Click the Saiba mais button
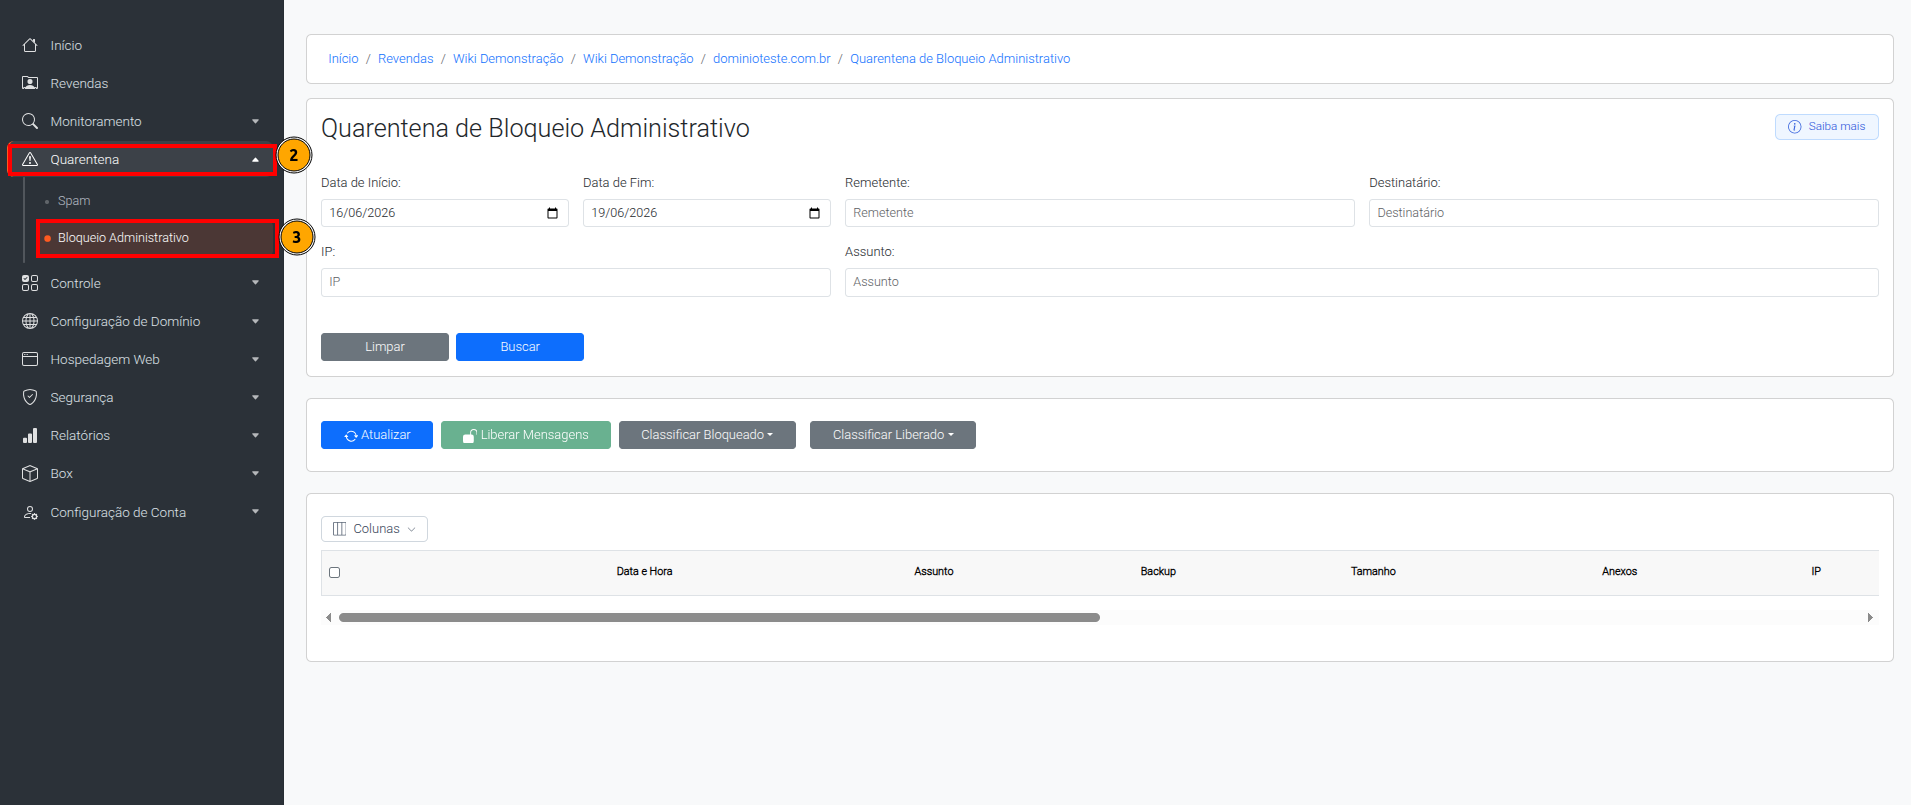This screenshot has height=805, width=1911. (1827, 127)
